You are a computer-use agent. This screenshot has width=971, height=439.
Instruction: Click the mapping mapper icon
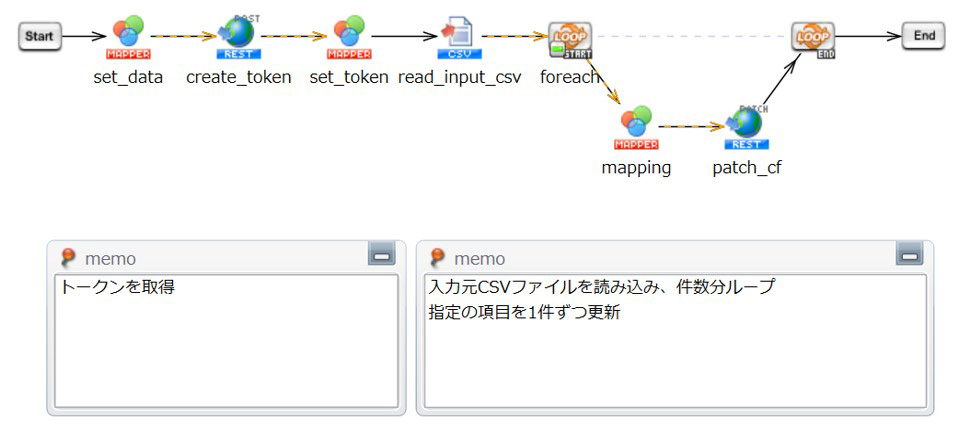636,127
